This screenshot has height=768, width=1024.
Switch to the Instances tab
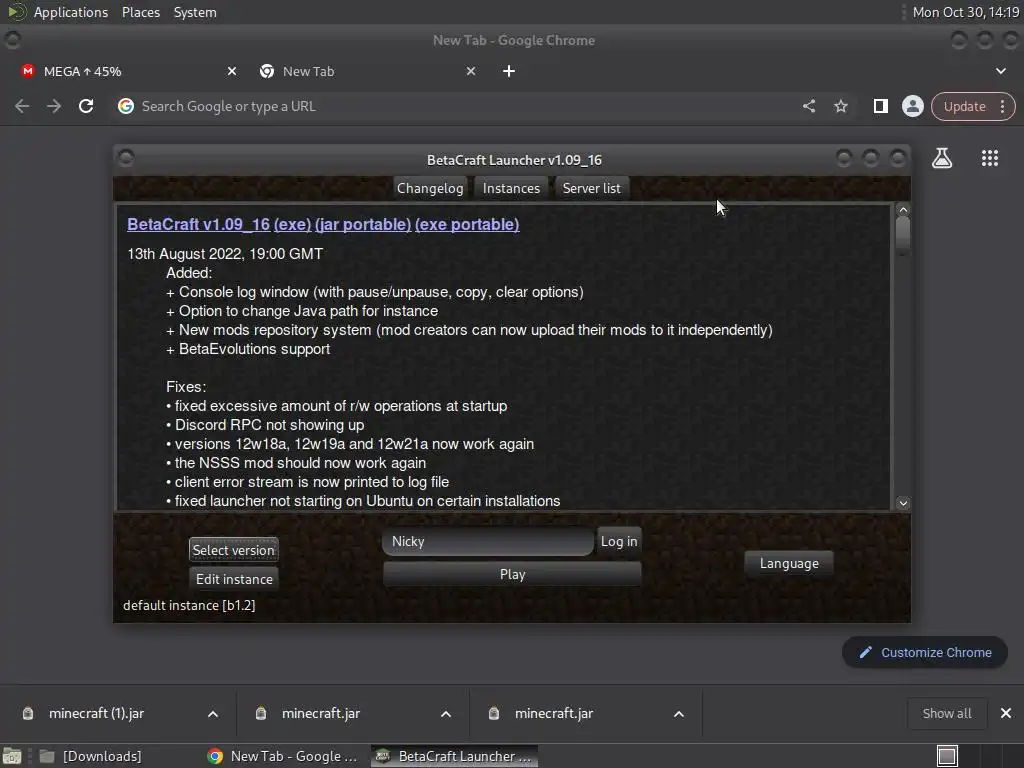[x=511, y=188]
